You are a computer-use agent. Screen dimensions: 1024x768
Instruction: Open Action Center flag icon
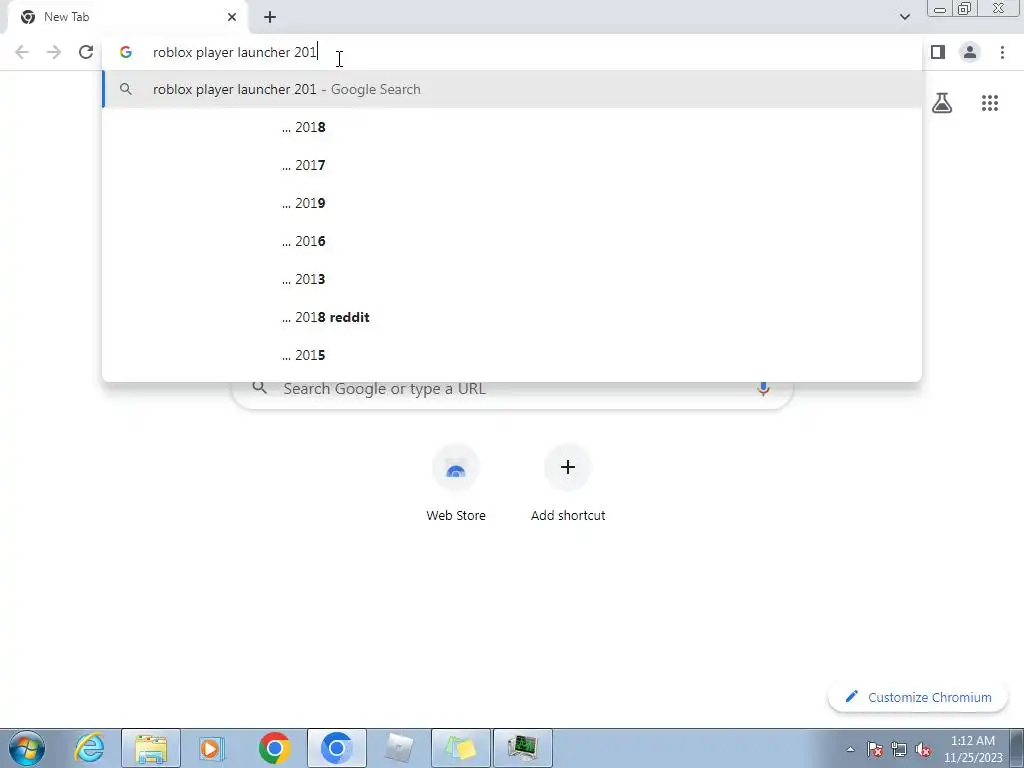pyautogui.click(x=875, y=749)
